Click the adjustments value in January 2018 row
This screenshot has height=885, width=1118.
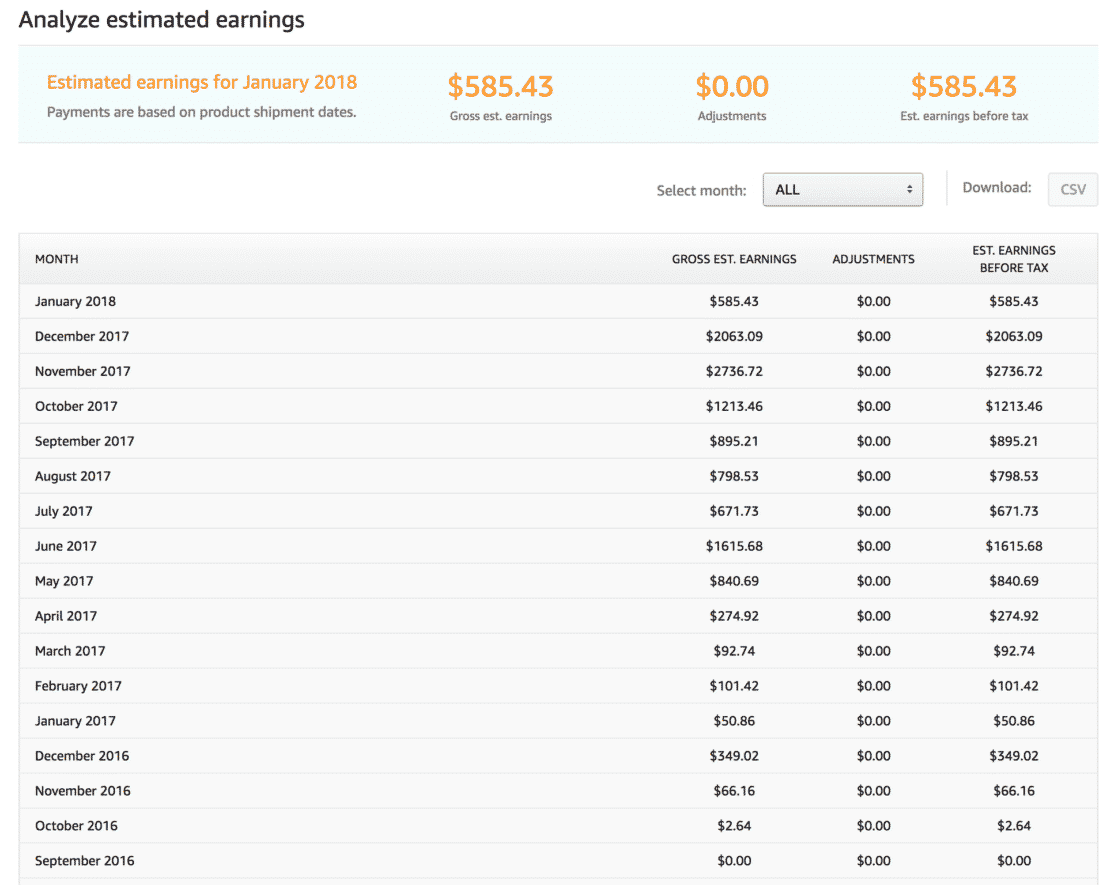coord(873,301)
